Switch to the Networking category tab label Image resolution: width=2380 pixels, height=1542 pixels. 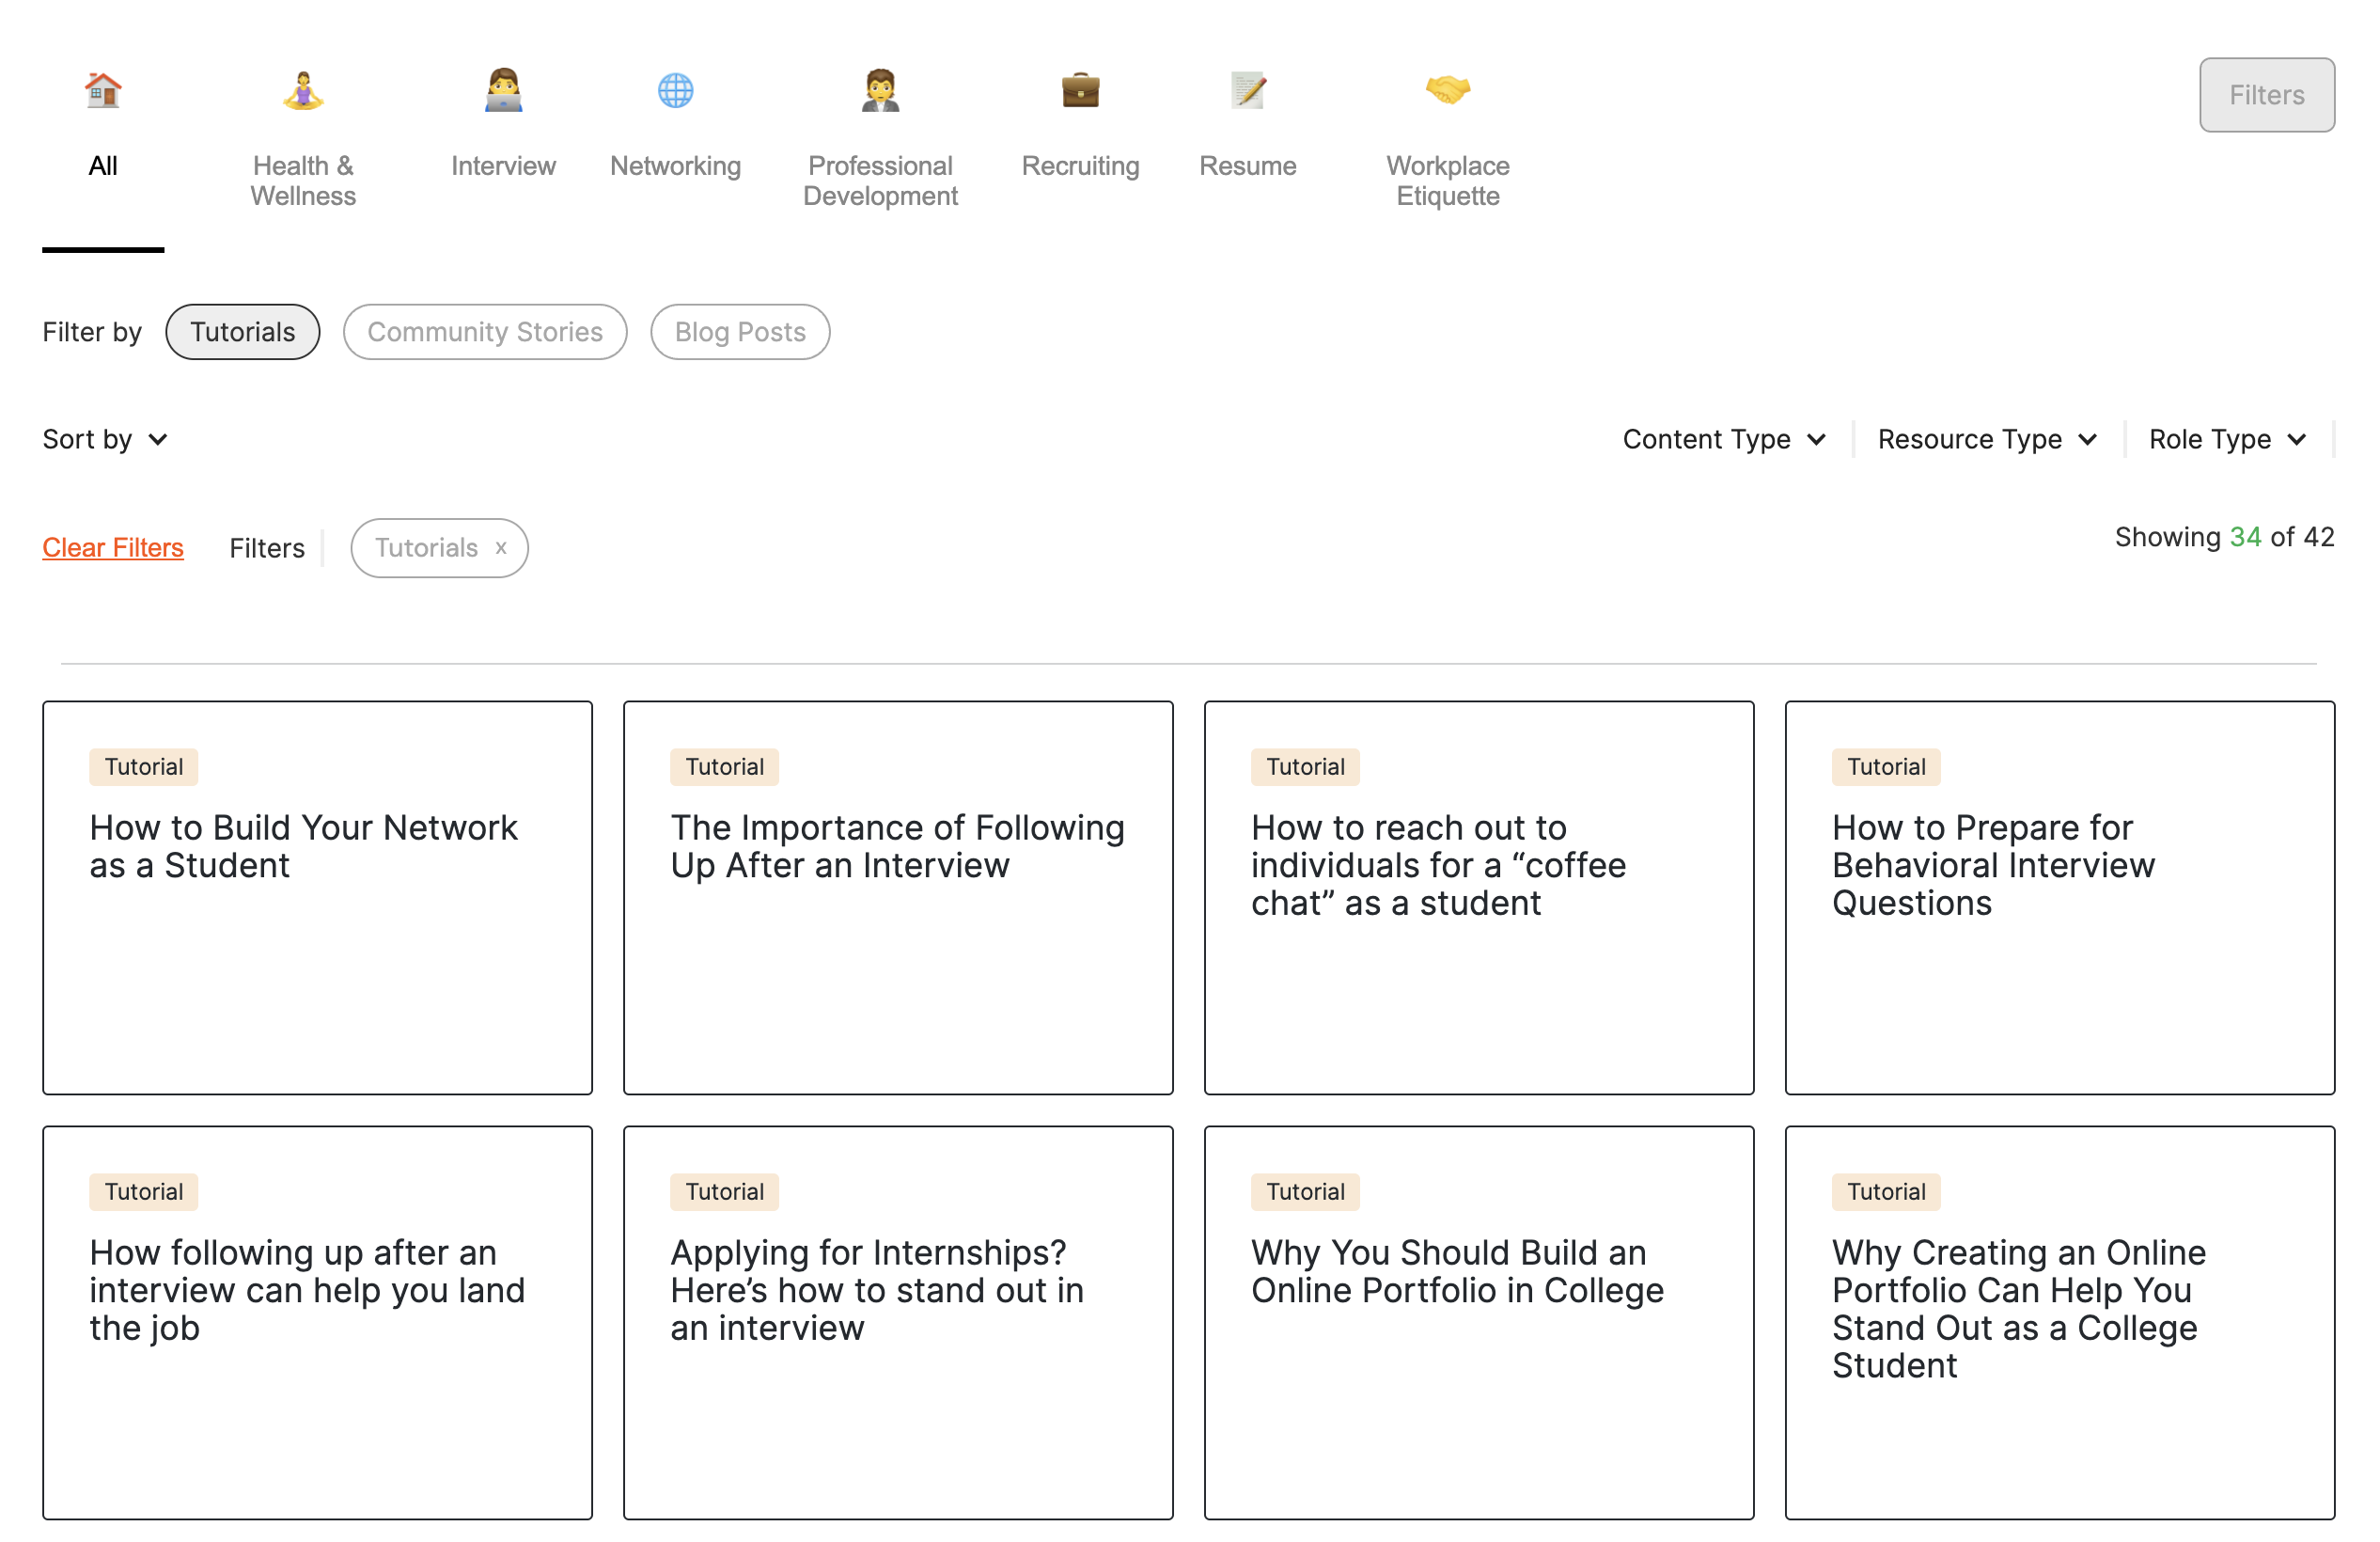click(675, 166)
